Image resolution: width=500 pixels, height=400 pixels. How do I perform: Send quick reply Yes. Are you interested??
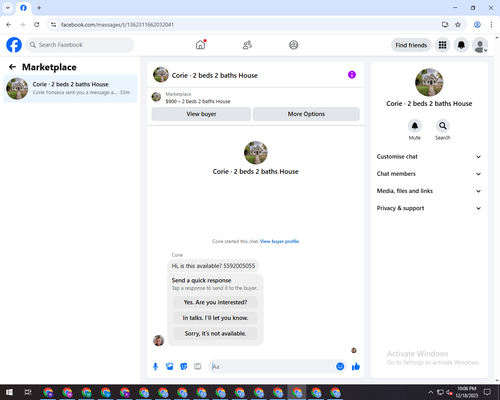pyautogui.click(x=215, y=302)
